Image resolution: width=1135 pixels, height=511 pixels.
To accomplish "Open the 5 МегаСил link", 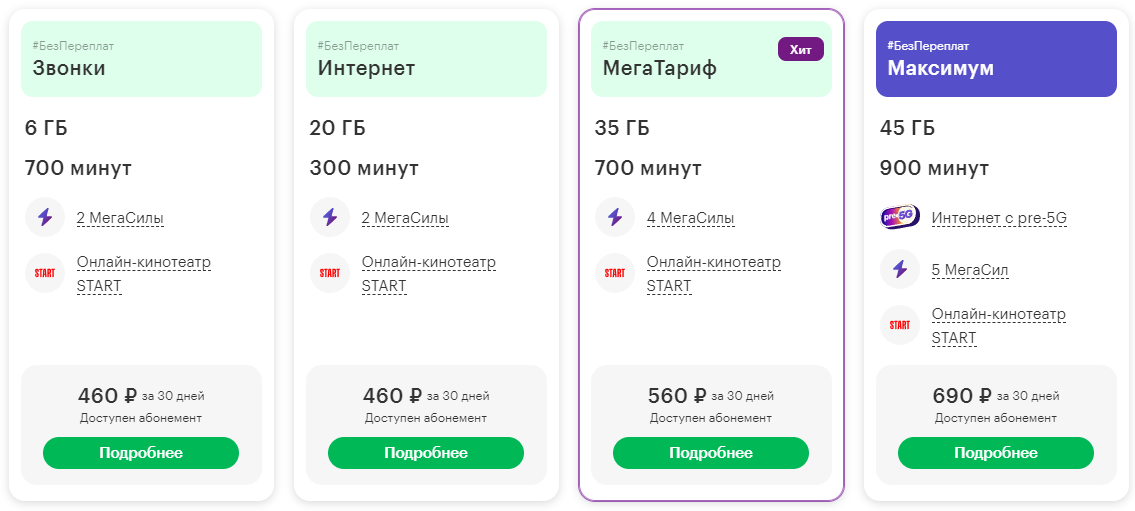I will coord(970,271).
